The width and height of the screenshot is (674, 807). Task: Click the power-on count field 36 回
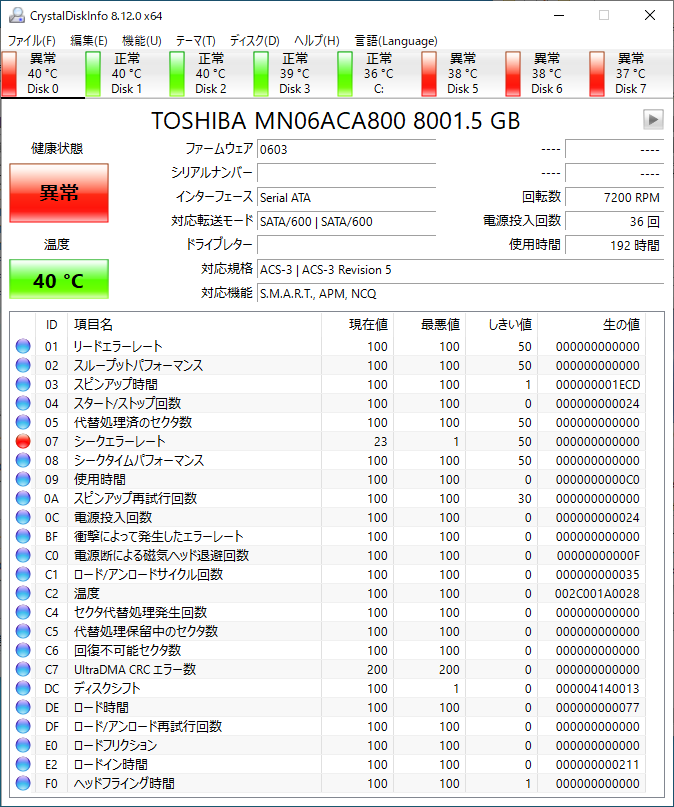[614, 221]
